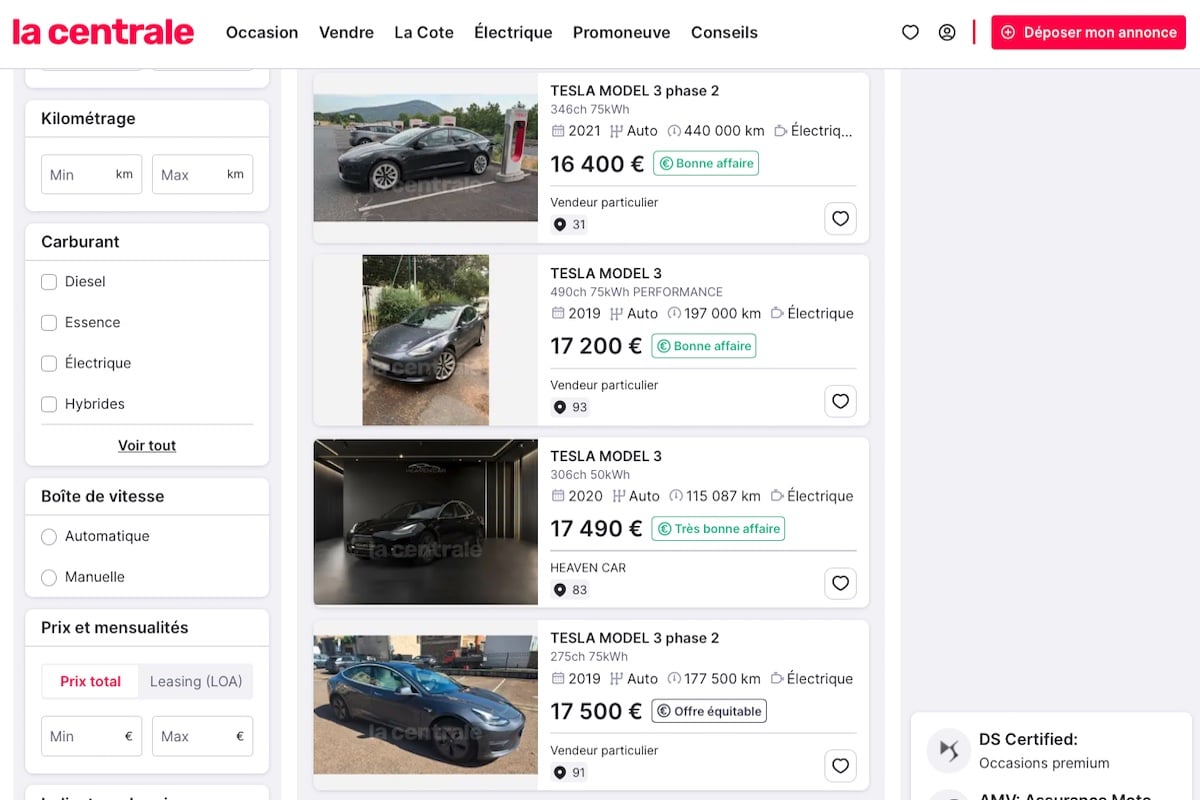This screenshot has height=800, width=1200.
Task: Favorite the 16 400 € Tesla listing
Action: click(x=840, y=218)
